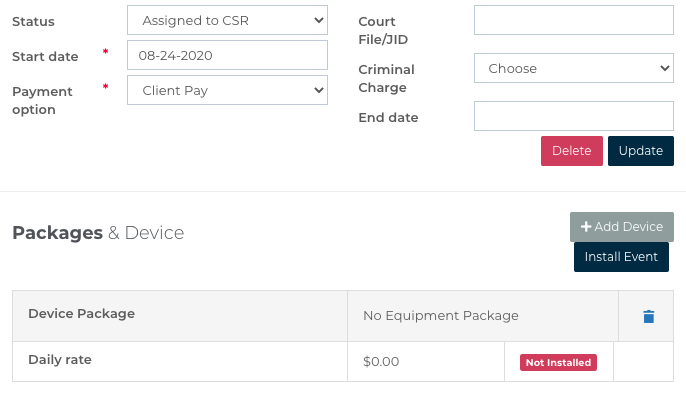
Task: Click the Payment option field label
Action: coord(42,100)
